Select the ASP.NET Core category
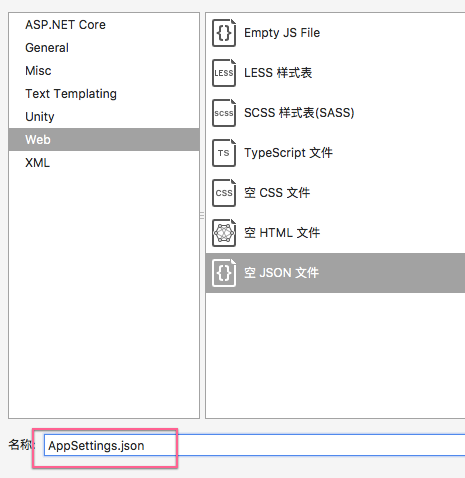 (x=104, y=25)
